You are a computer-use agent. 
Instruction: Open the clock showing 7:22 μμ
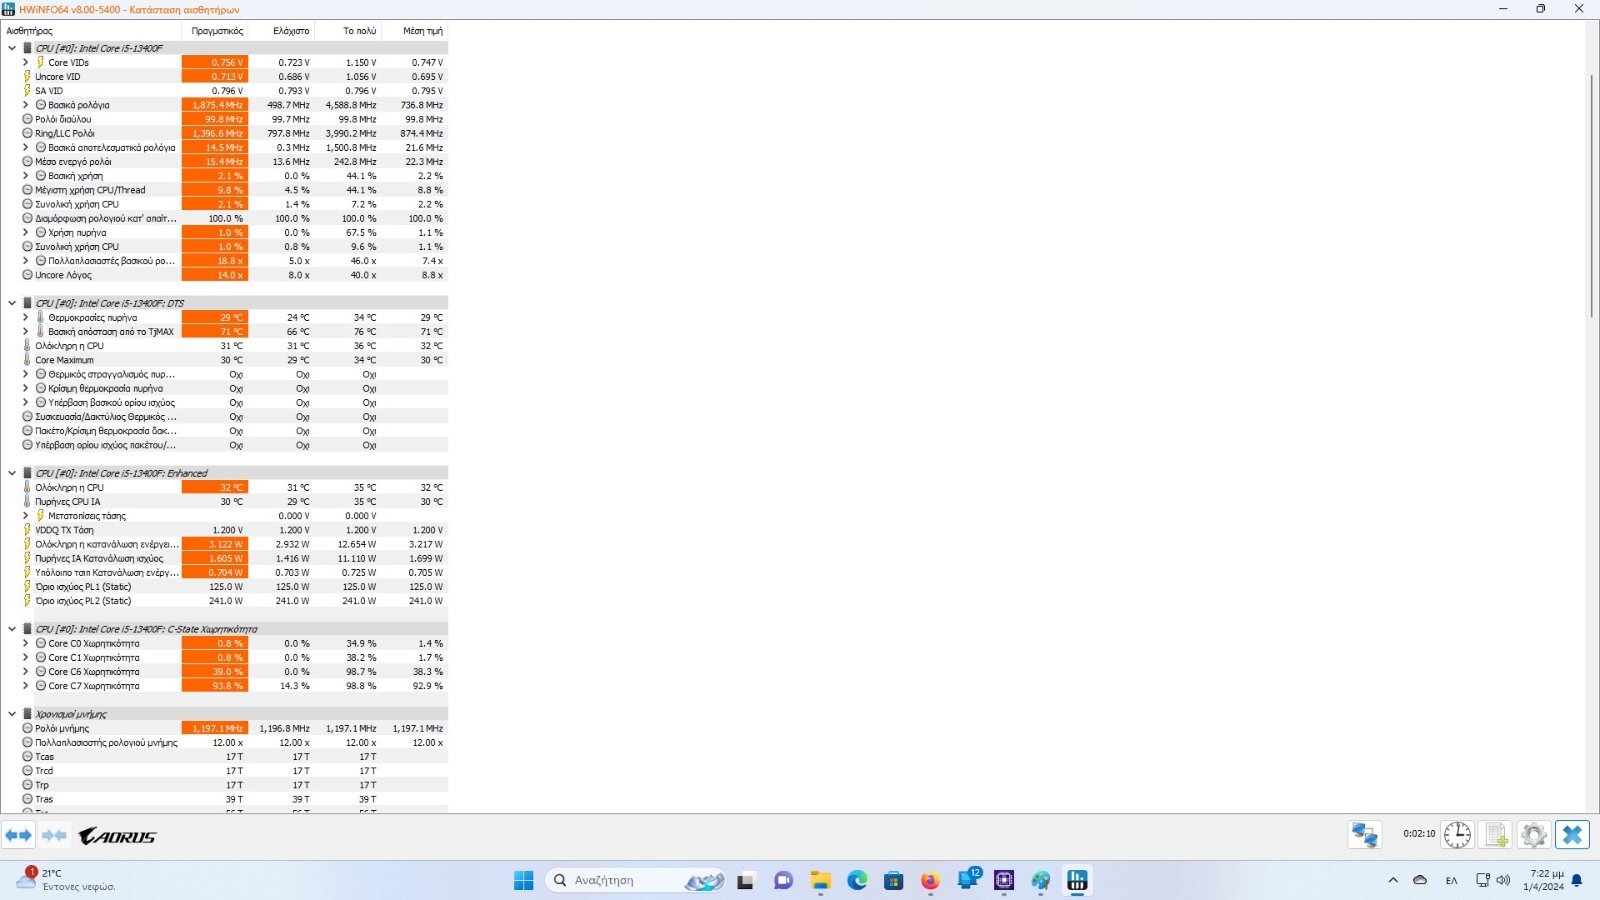[x=1545, y=880]
